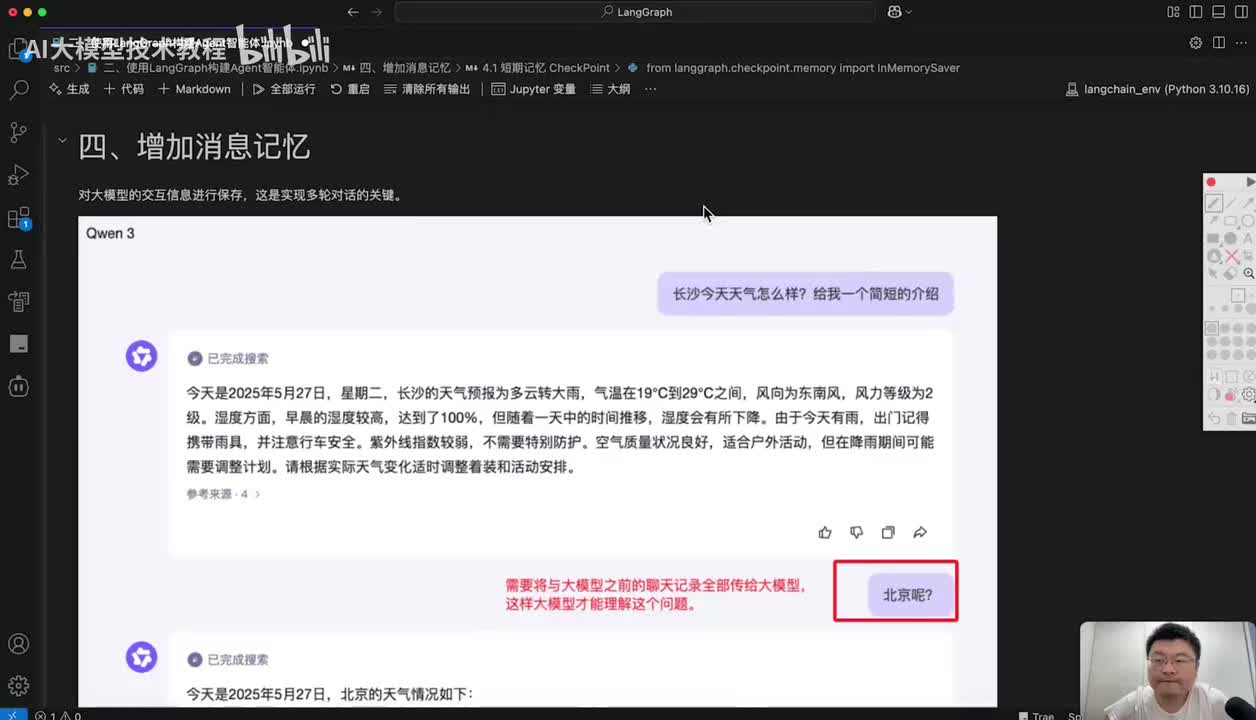Screen dimensions: 1256x720
Task: Click the LangGraph command center search box
Action: [x=636, y=12]
